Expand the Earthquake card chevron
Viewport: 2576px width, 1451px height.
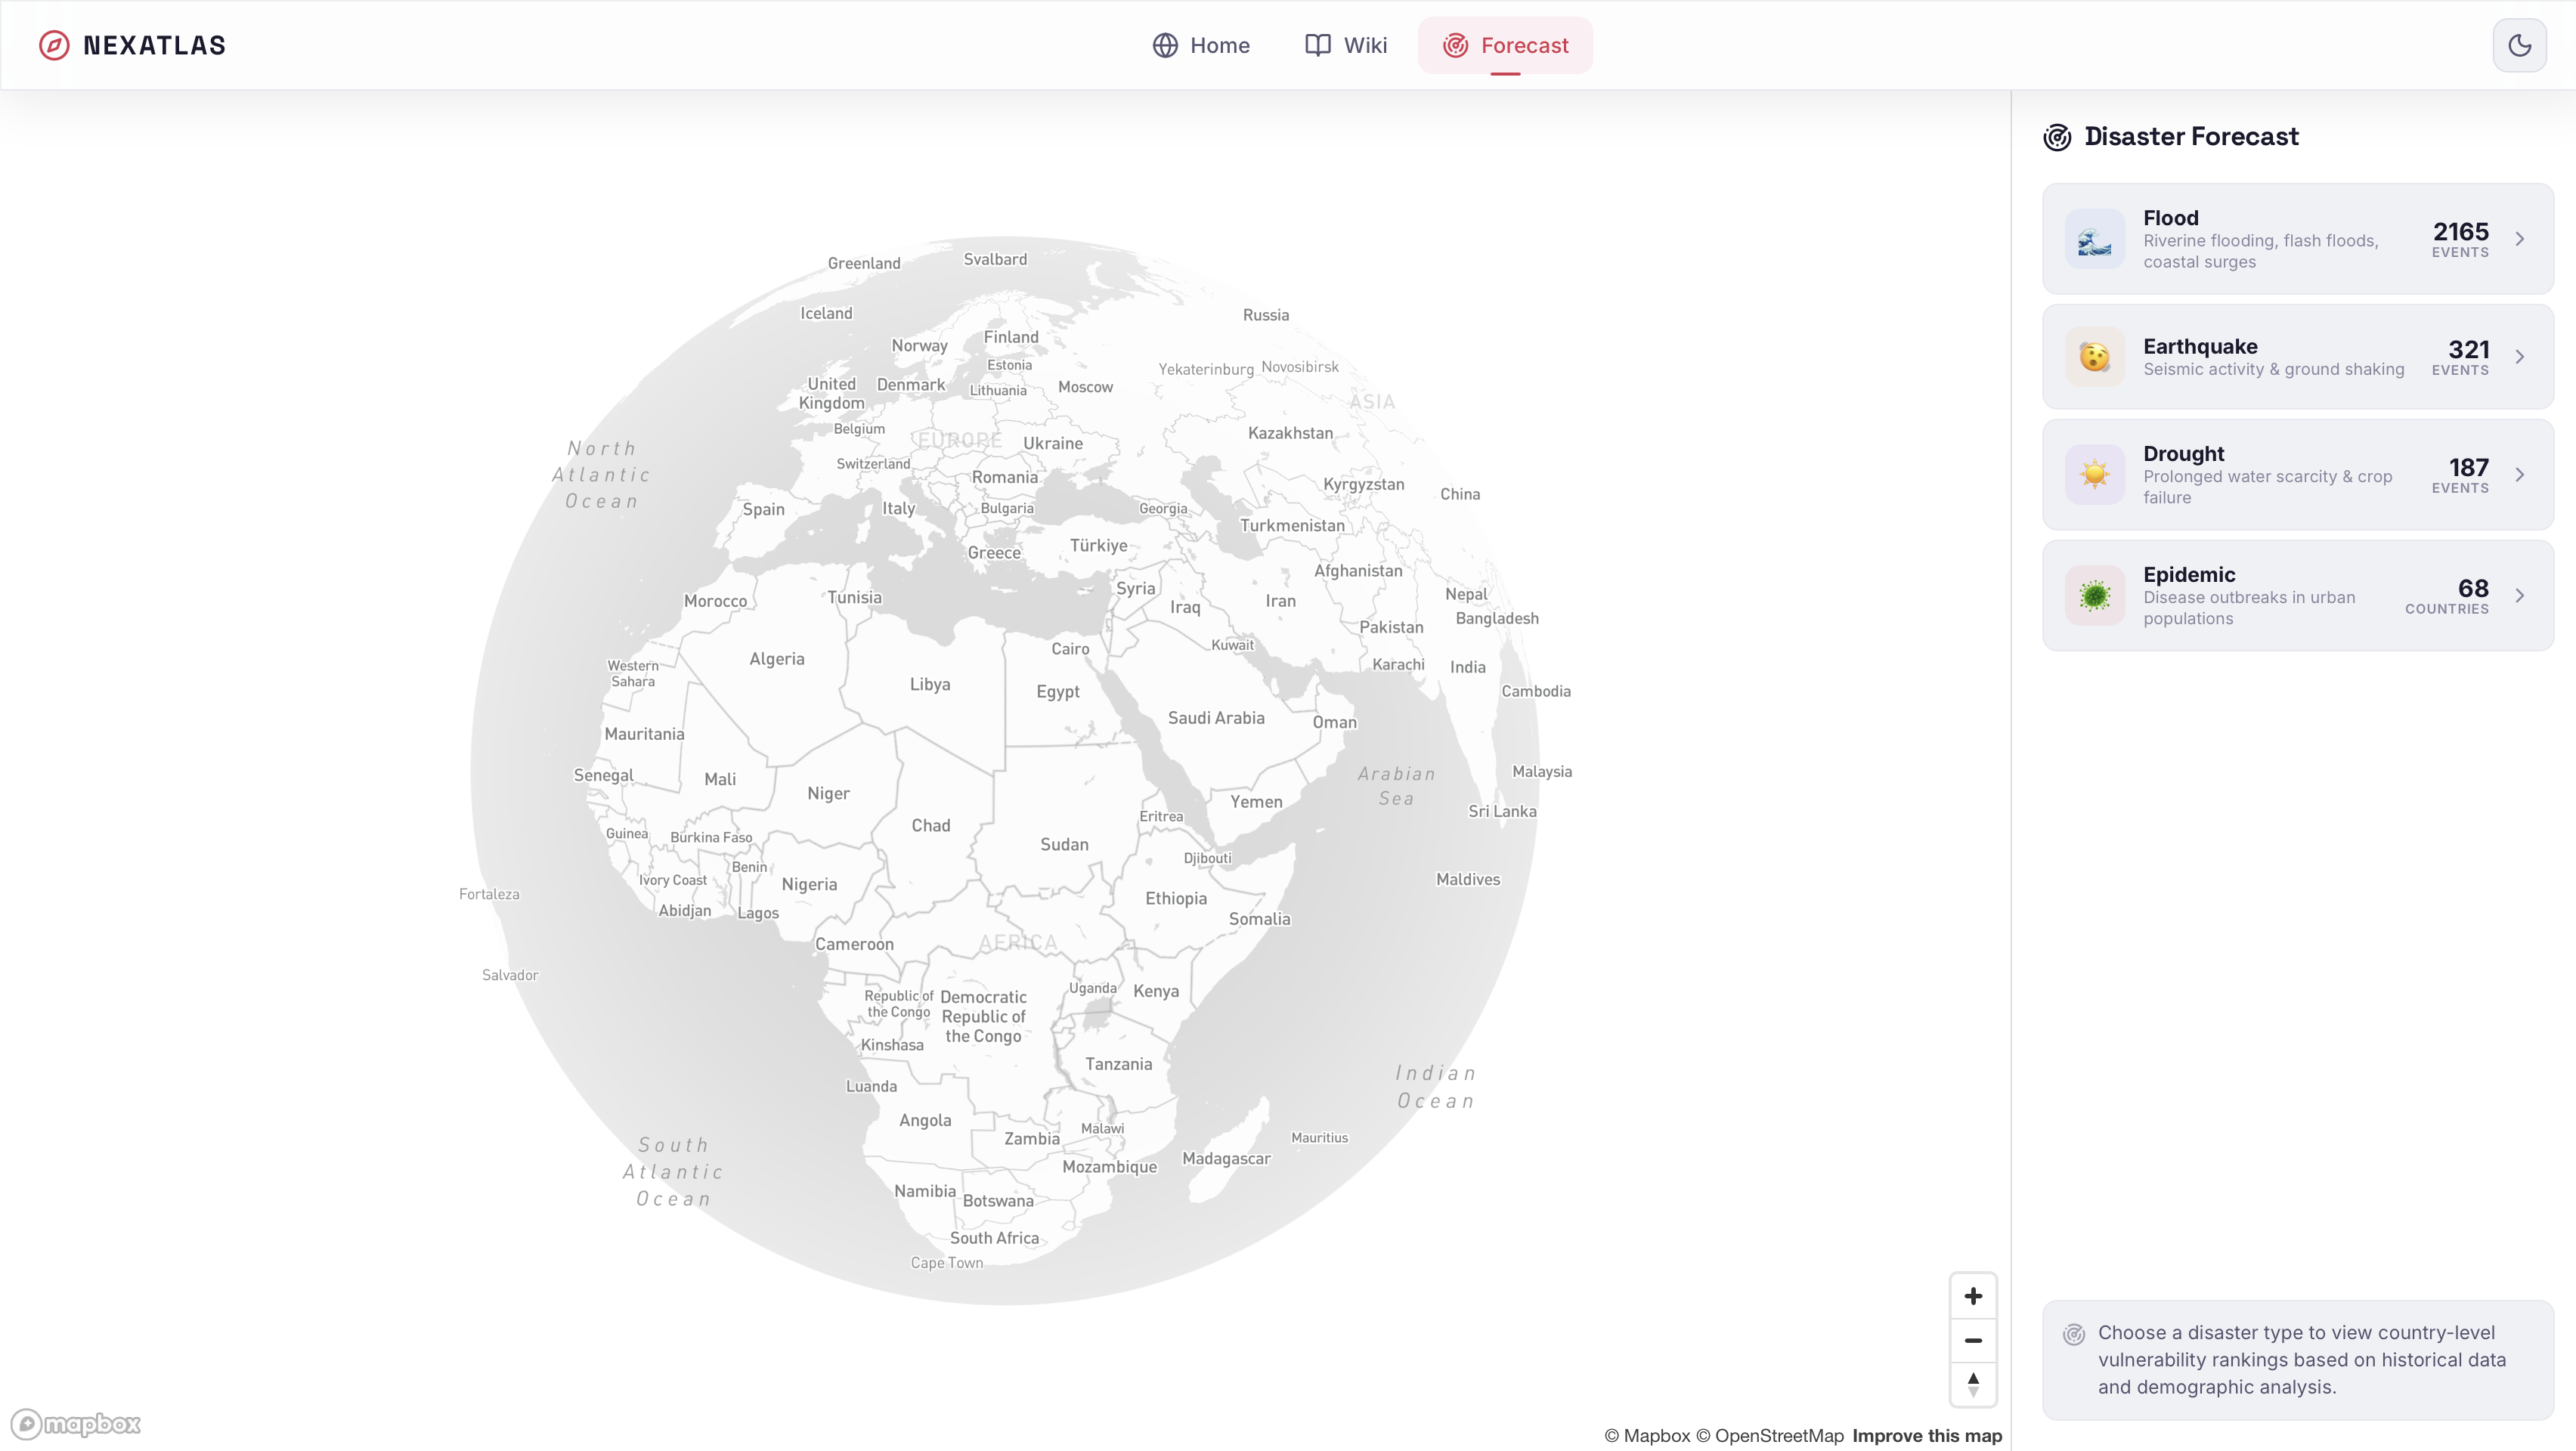click(x=2520, y=357)
